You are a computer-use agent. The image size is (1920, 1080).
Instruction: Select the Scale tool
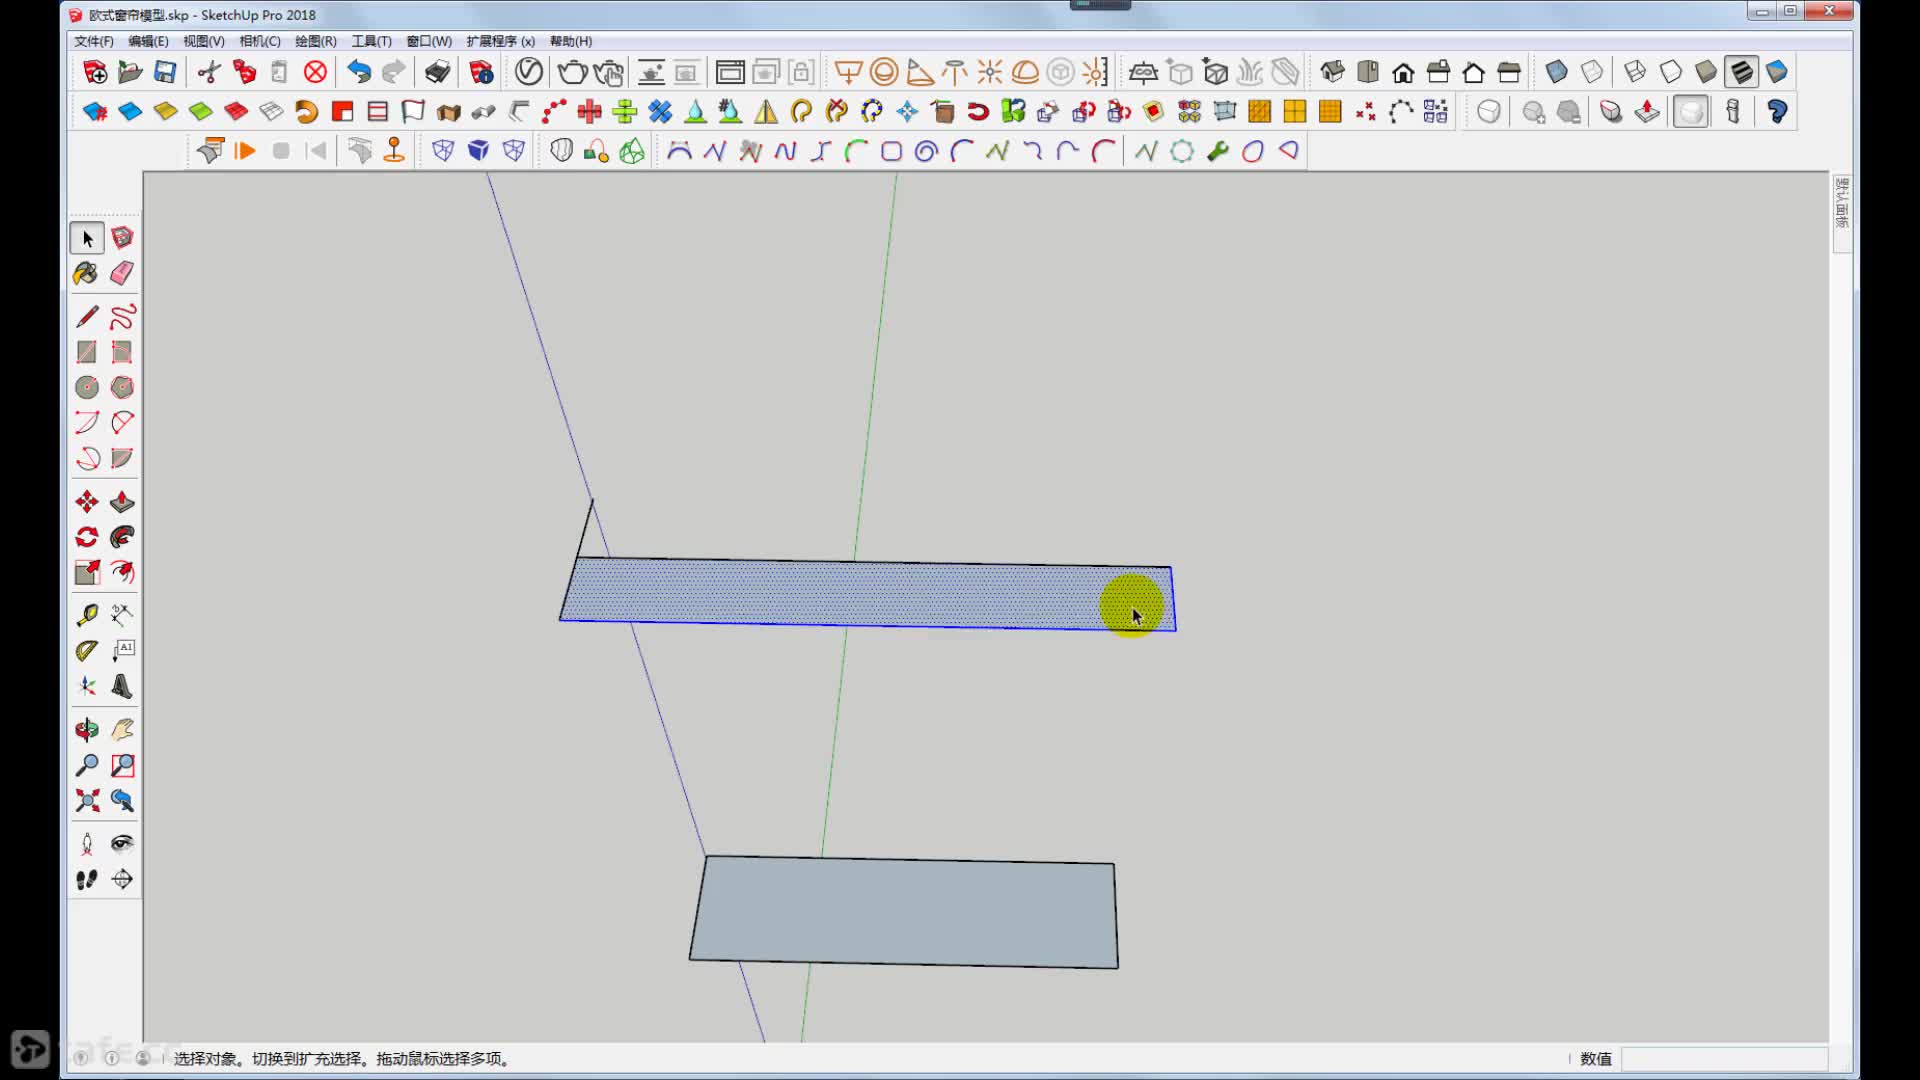click(87, 572)
